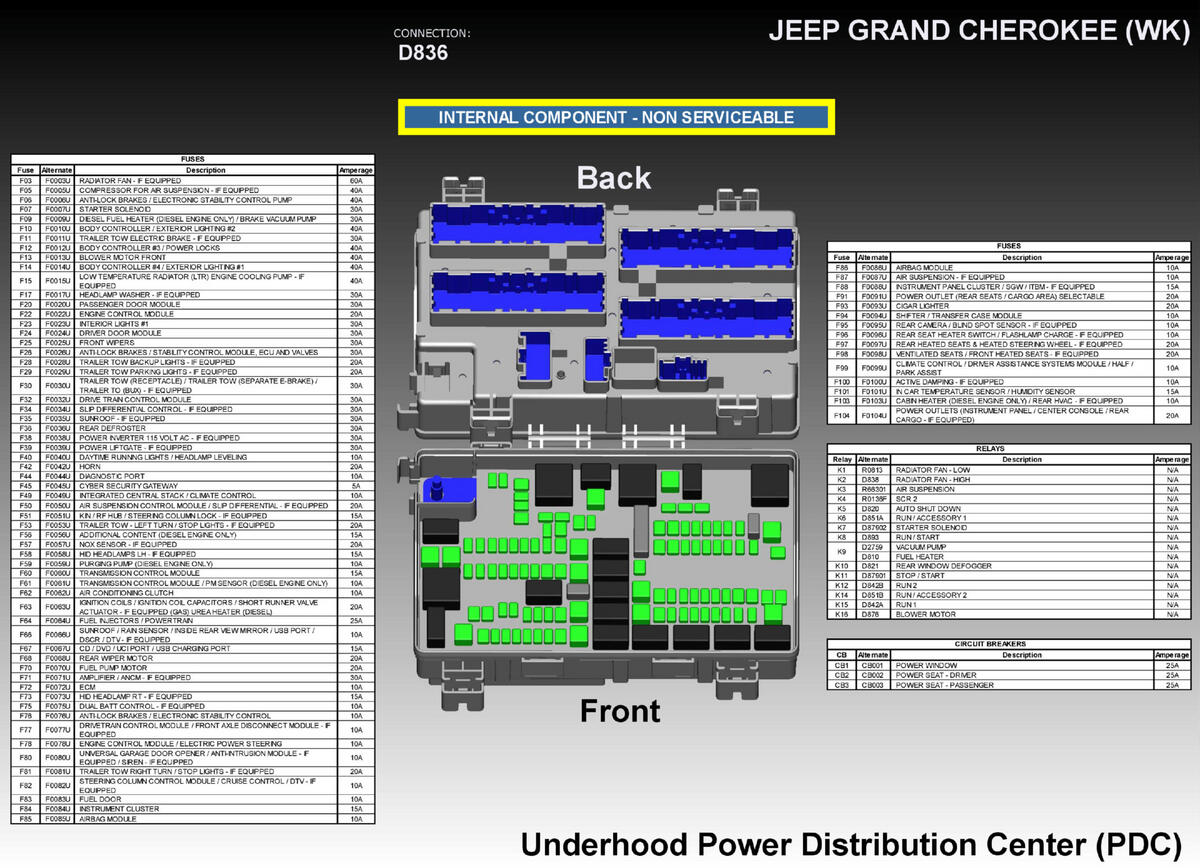Select 'REAR WINDOW DEFOGGER' relay row
This screenshot has width=1200, height=868.
[x=1009, y=566]
